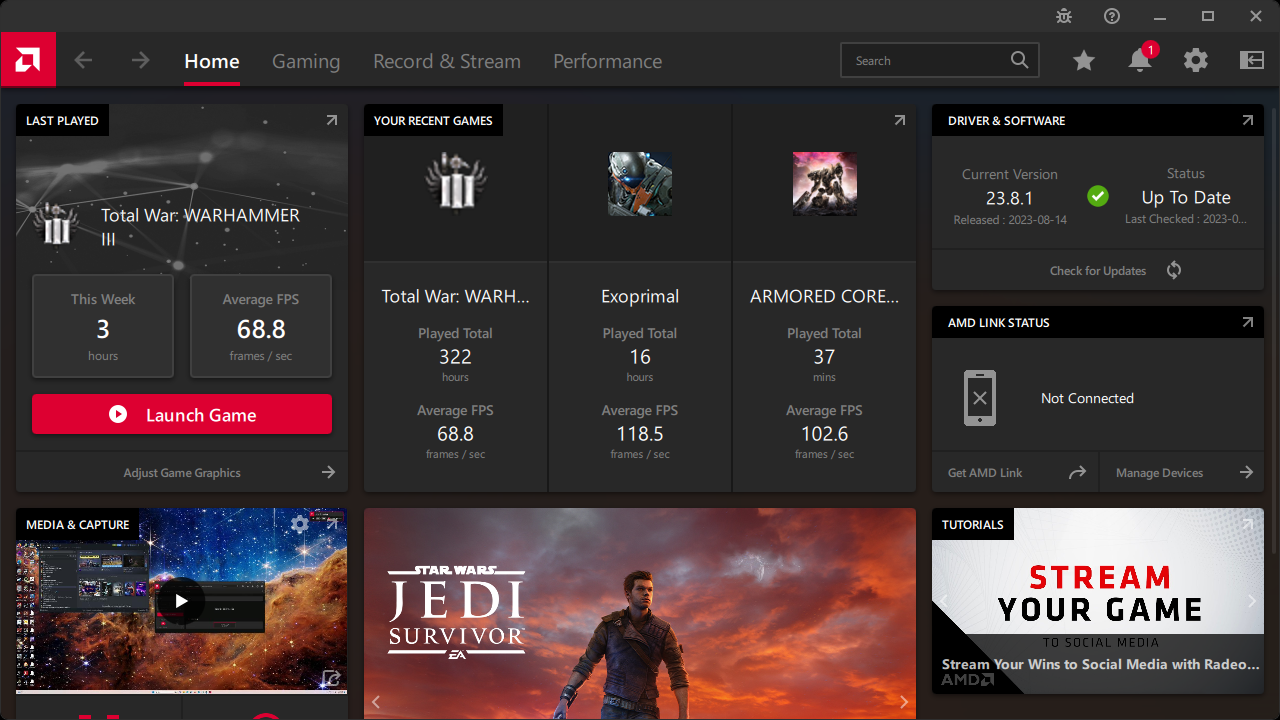Open the bug report tool icon
Image resolution: width=1280 pixels, height=720 pixels.
[x=1064, y=16]
